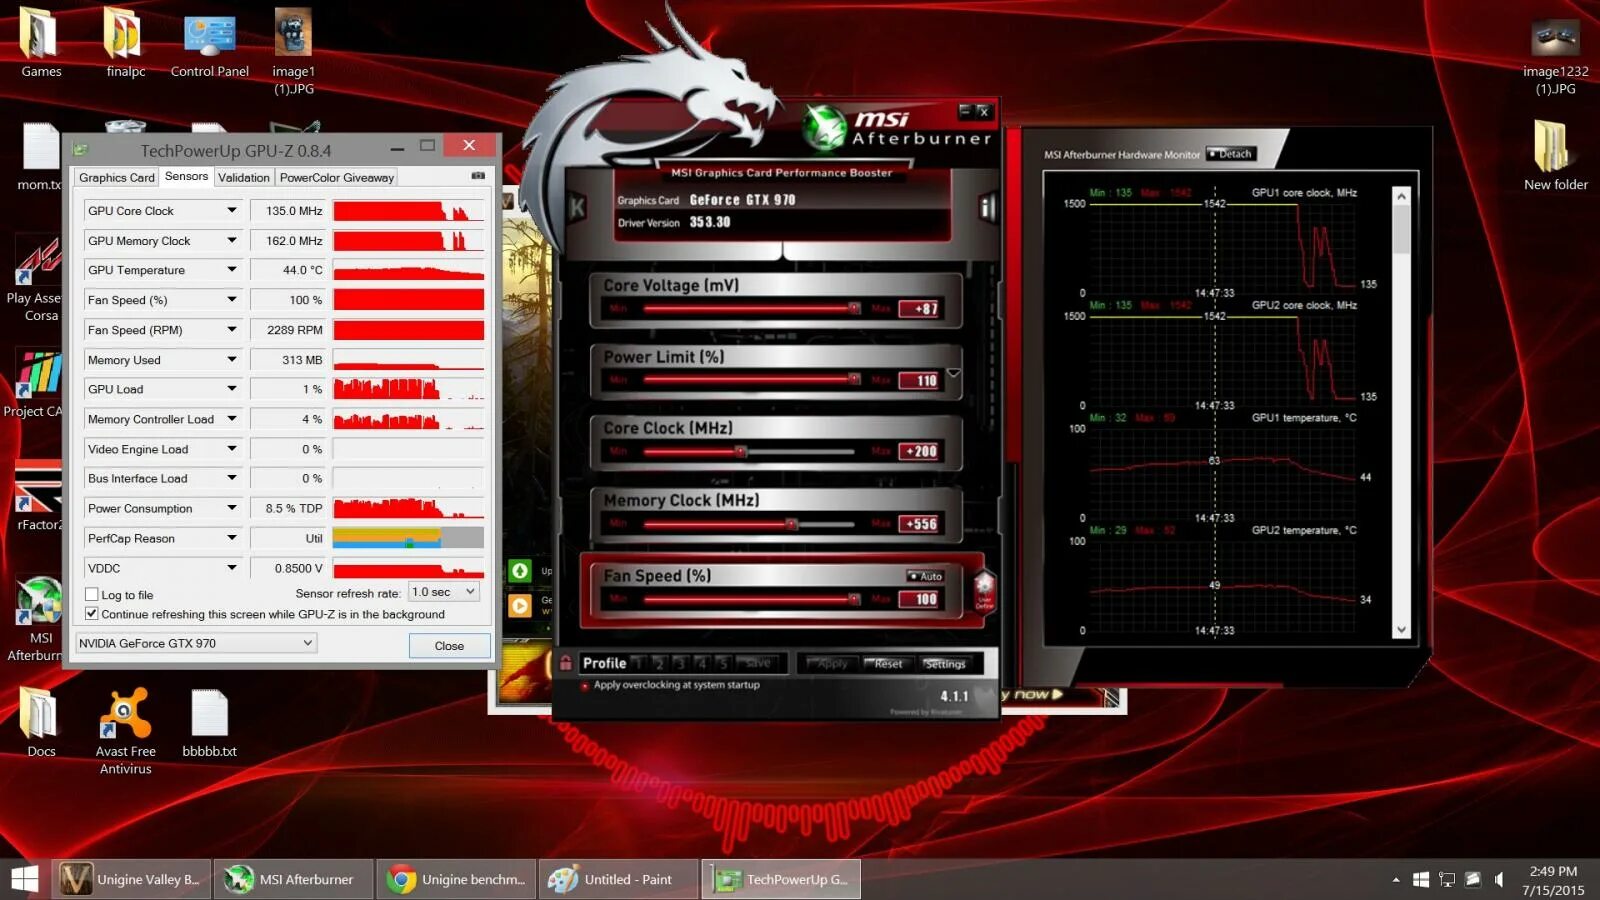This screenshot has width=1600, height=900.
Task: Open the GPU Temperature sensor dropdown
Action: click(x=232, y=269)
